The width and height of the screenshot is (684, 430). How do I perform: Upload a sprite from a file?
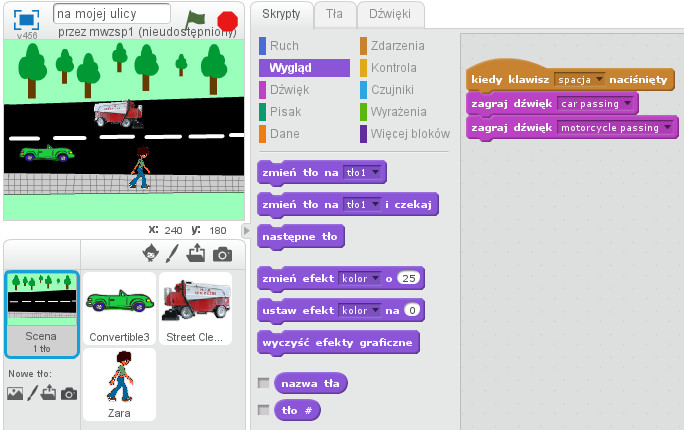196,253
